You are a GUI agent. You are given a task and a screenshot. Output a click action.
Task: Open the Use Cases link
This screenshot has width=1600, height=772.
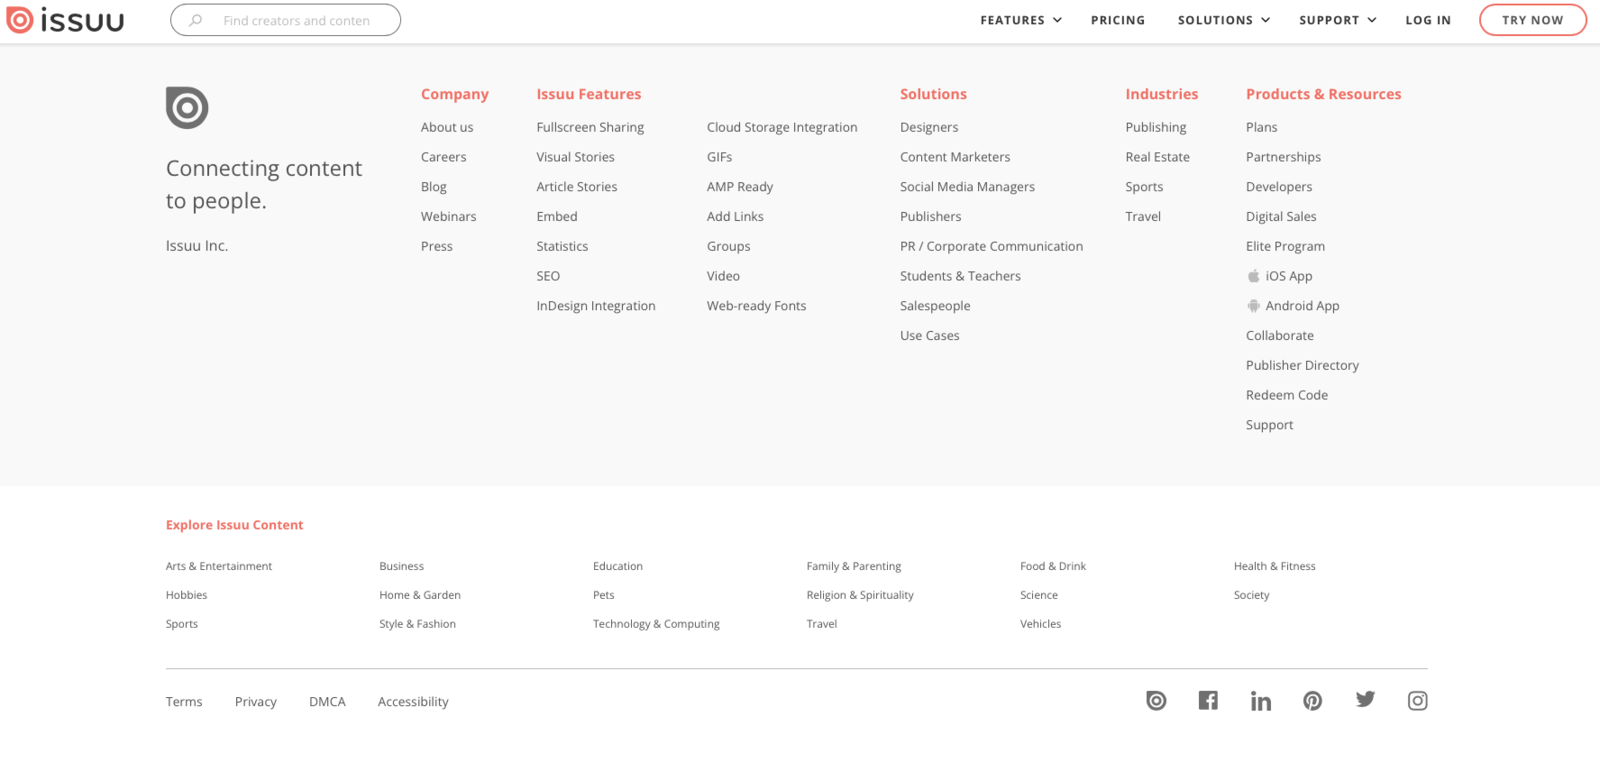[x=930, y=336]
